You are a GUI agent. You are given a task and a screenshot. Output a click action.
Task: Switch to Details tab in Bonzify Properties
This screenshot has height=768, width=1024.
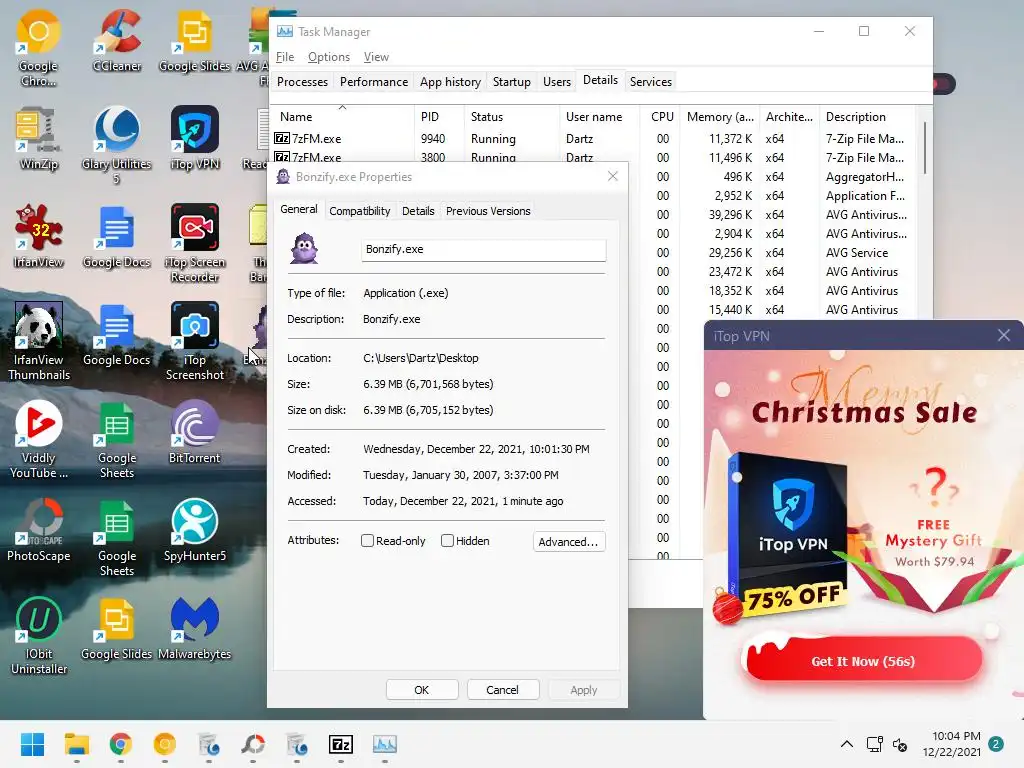418,211
